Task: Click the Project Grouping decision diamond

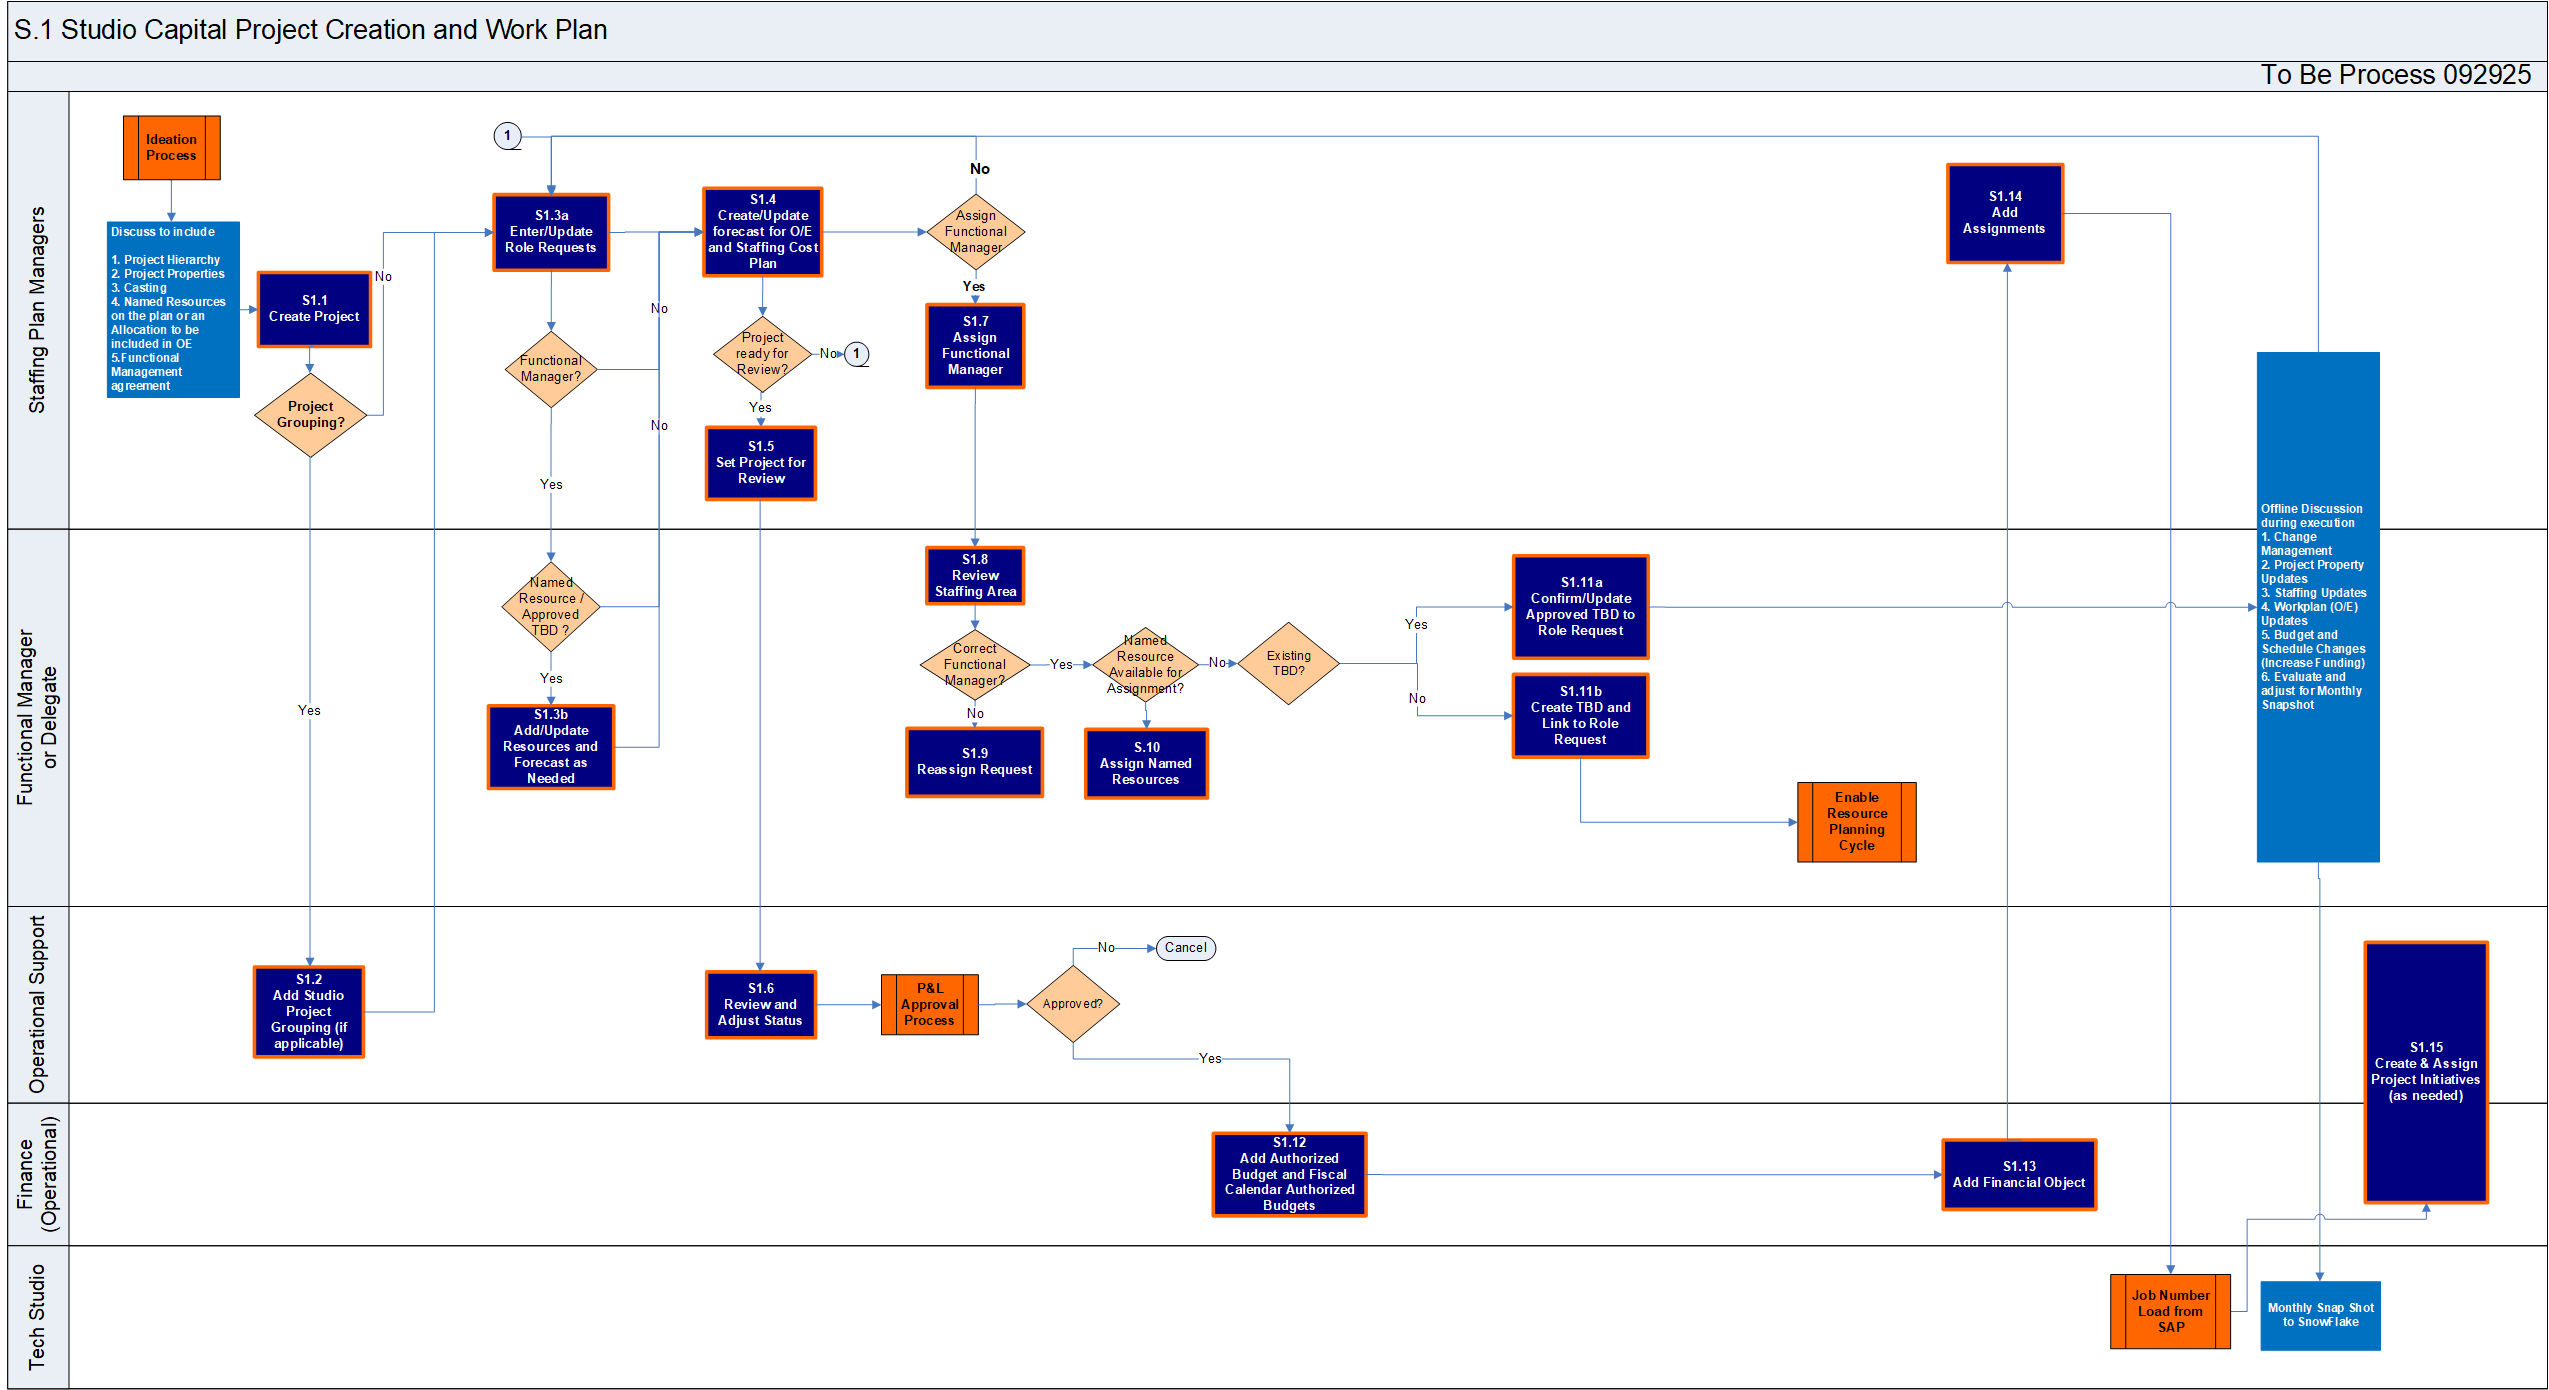Action: [310, 415]
